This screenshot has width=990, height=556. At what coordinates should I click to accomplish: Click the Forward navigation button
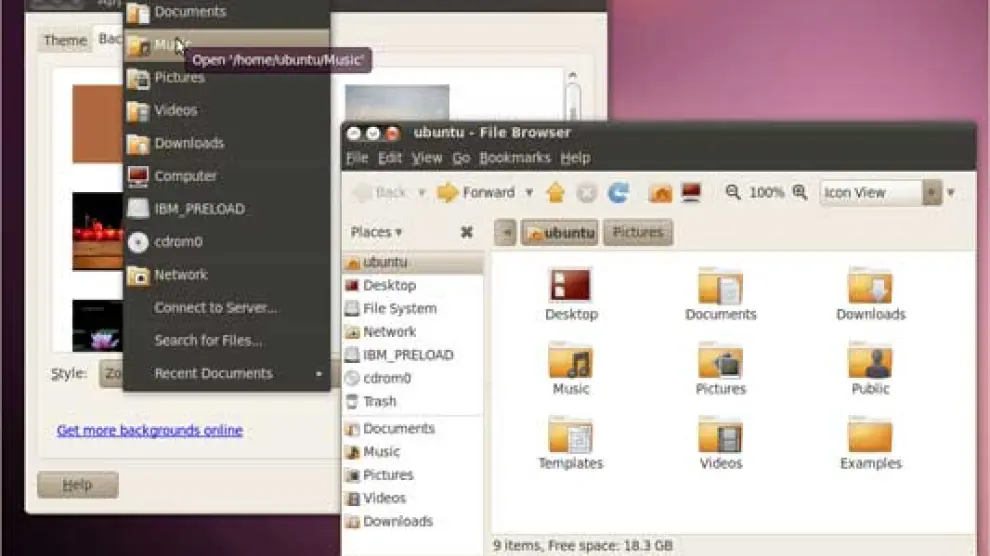click(x=476, y=193)
